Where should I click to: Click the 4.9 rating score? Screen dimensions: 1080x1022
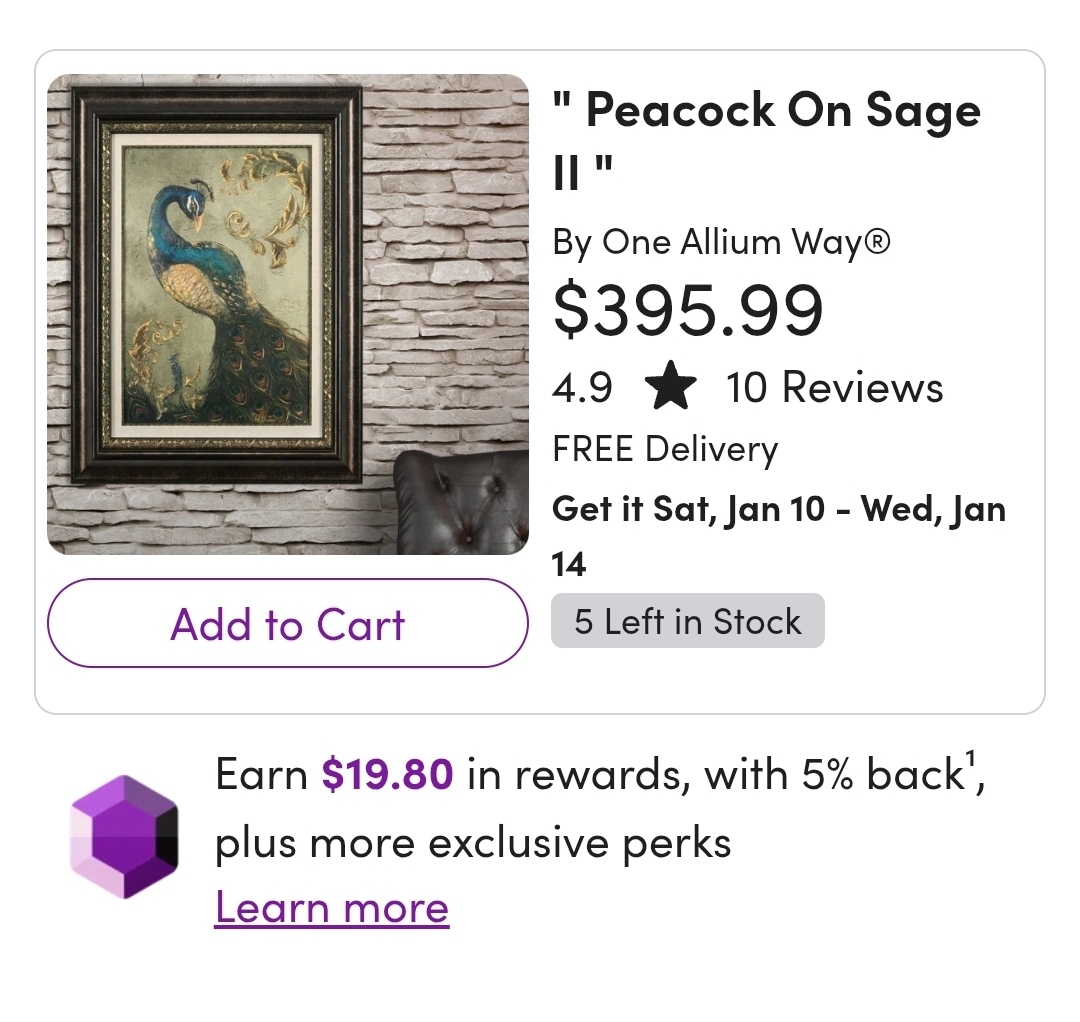[x=582, y=388]
